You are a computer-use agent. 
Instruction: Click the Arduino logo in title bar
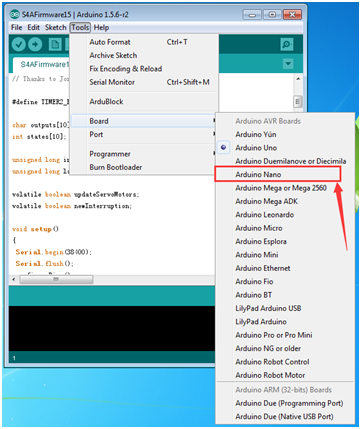[14, 14]
